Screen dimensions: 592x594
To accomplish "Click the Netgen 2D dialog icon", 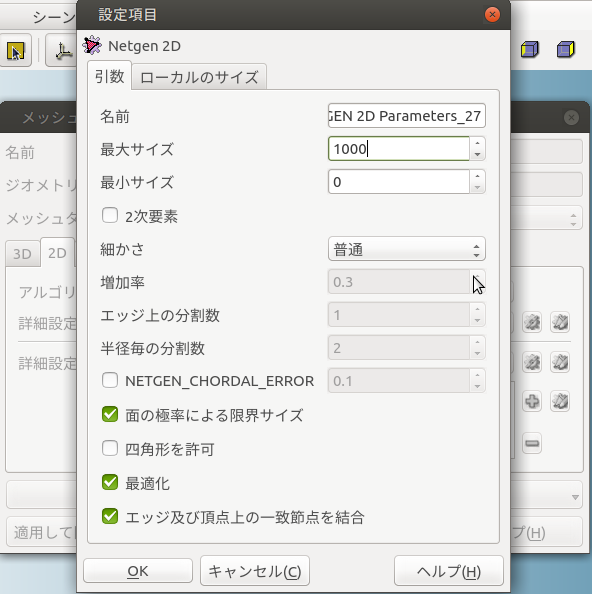I will click(x=92, y=45).
